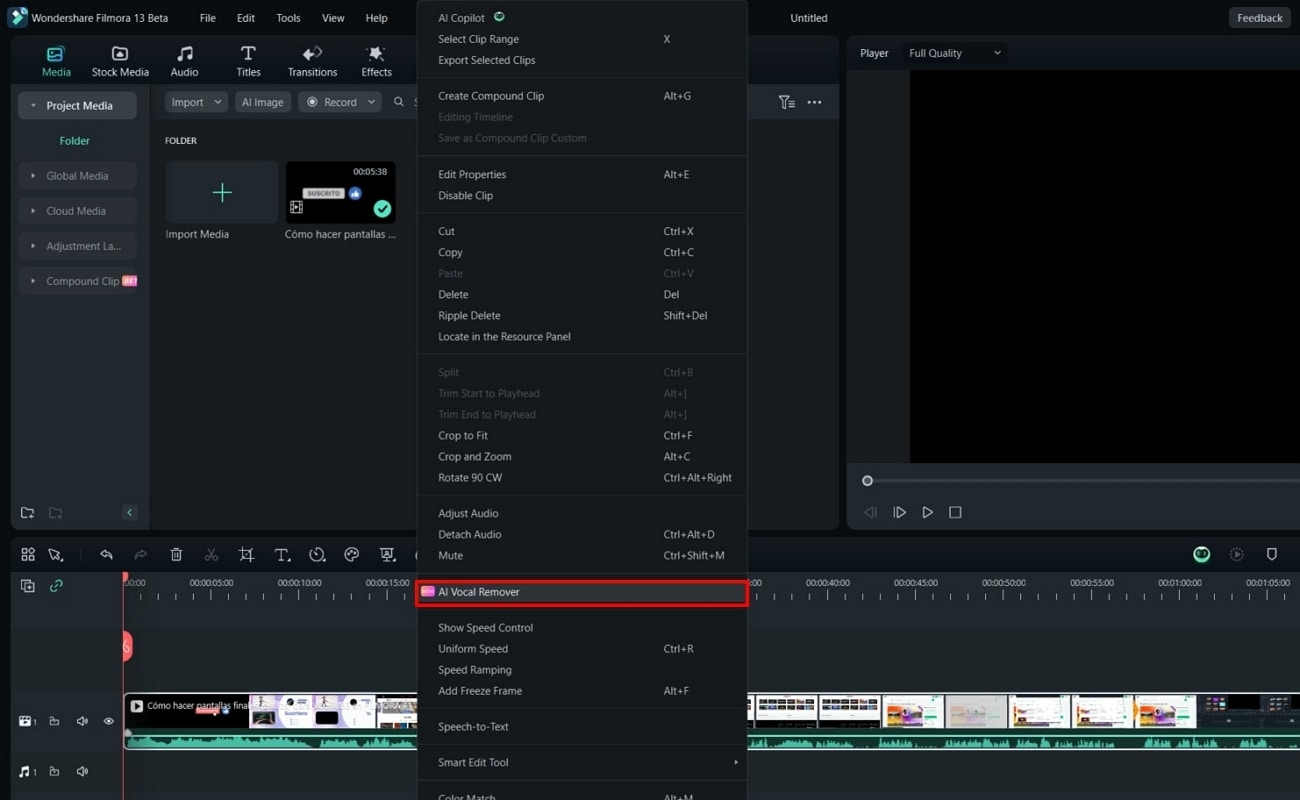Click the Feedback button
The width and height of the screenshot is (1300, 800).
point(1259,18)
